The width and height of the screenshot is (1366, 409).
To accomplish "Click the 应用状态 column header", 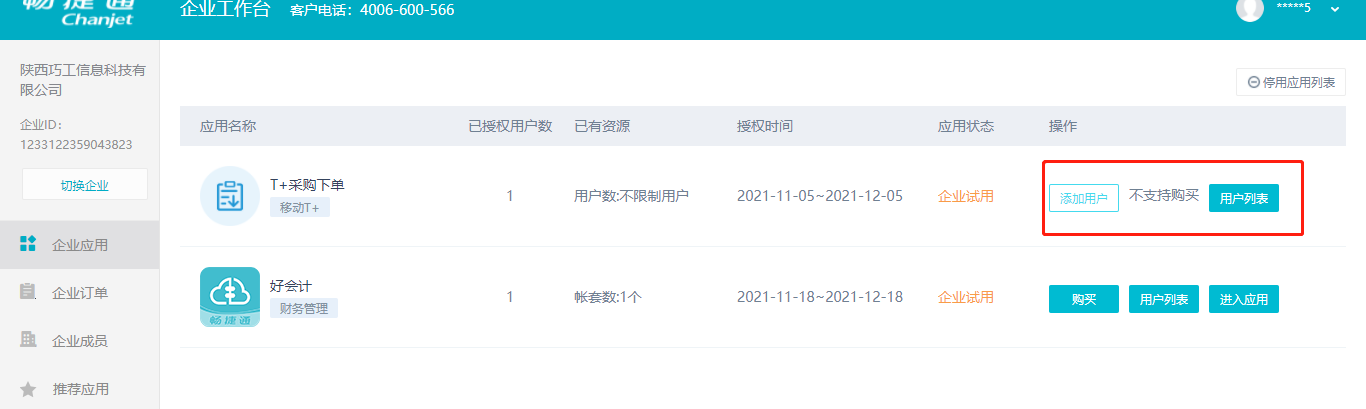I will (966, 126).
